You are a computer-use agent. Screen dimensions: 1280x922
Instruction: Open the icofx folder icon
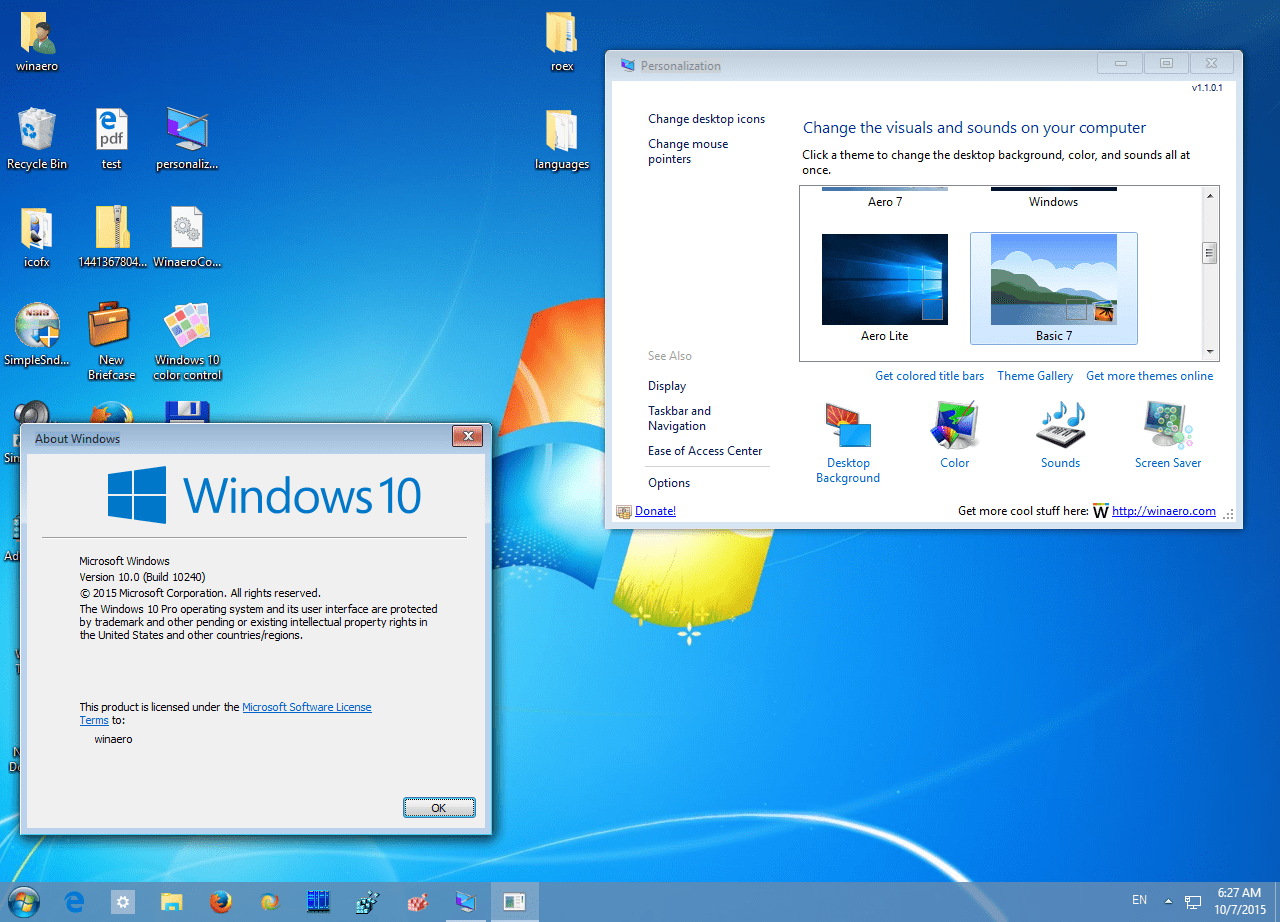tap(37, 228)
